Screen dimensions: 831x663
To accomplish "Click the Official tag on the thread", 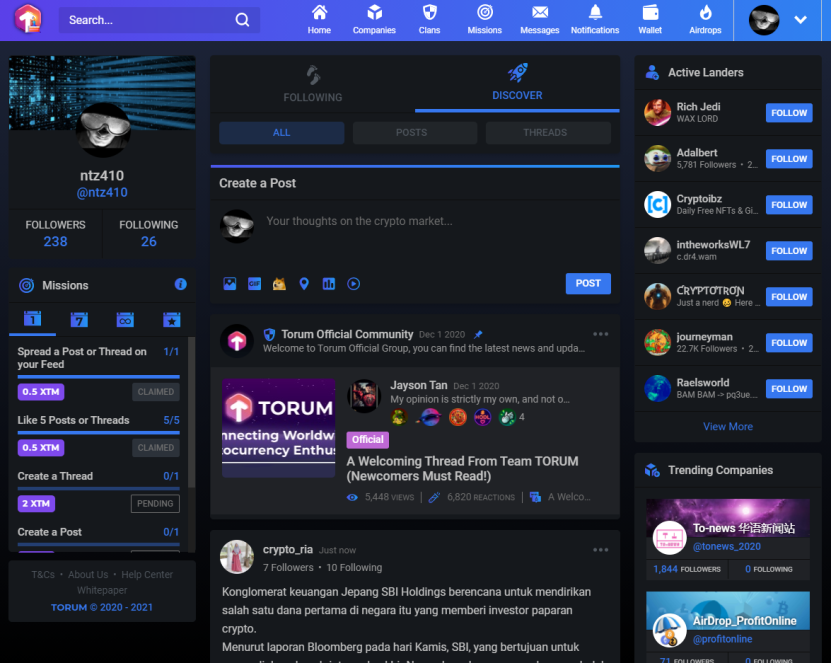I will click(368, 439).
